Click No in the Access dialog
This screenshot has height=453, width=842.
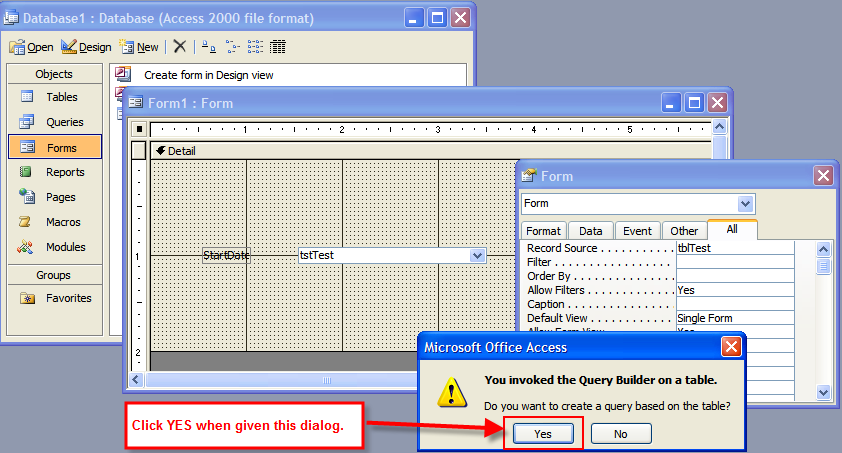click(x=621, y=434)
